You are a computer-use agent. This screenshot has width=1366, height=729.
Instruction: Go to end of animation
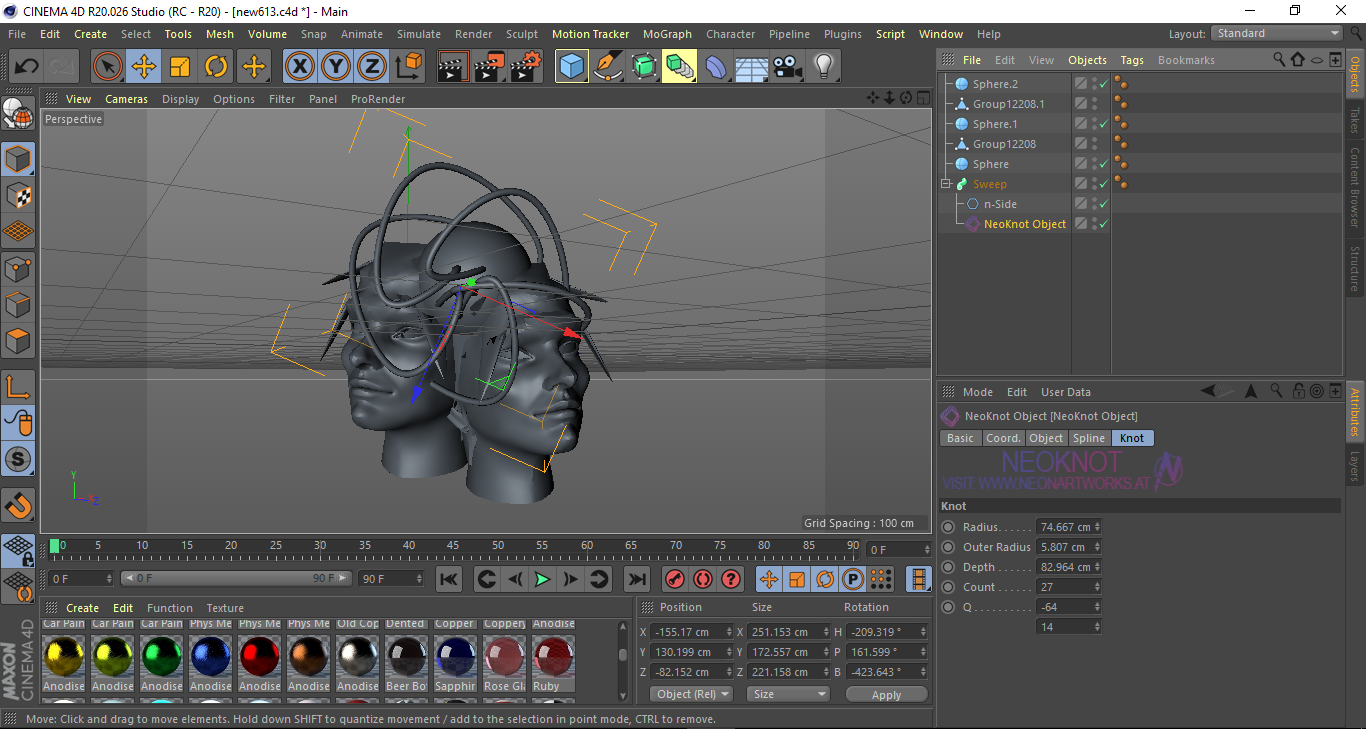636,579
